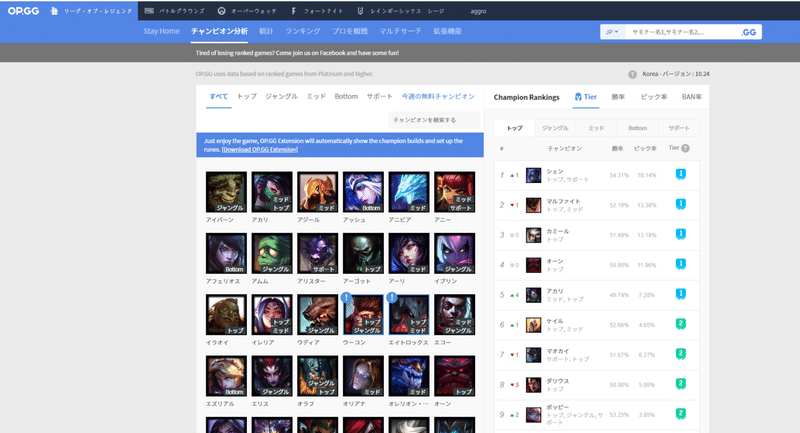Select the アリスター champion portrait
The image size is (800, 433).
317,253
